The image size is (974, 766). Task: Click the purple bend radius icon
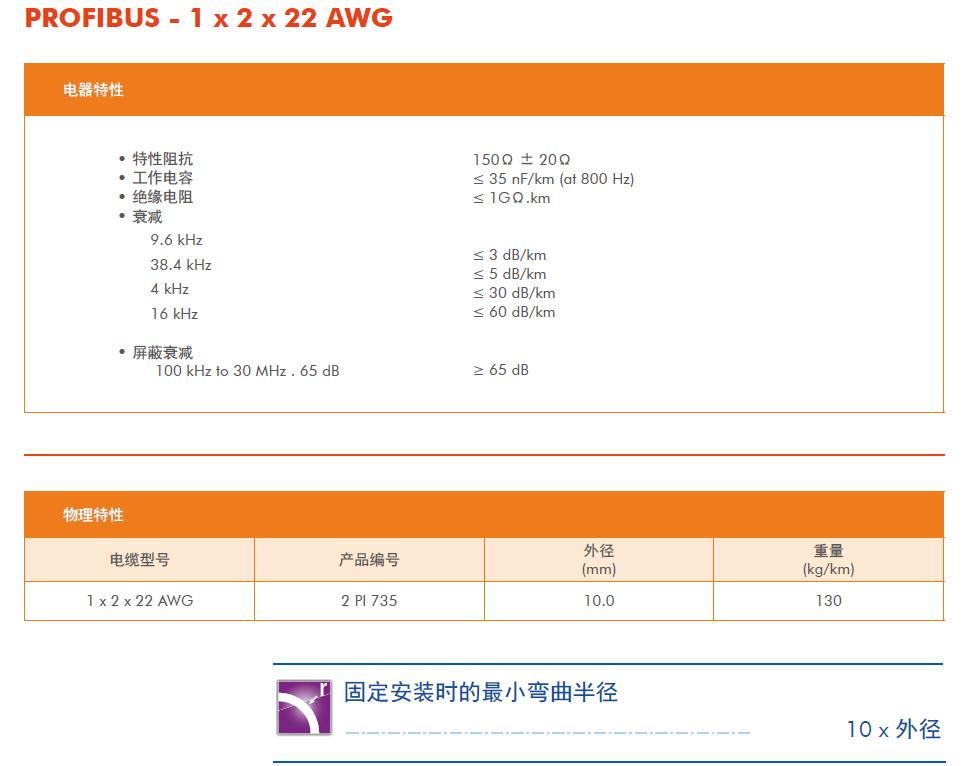click(x=304, y=708)
